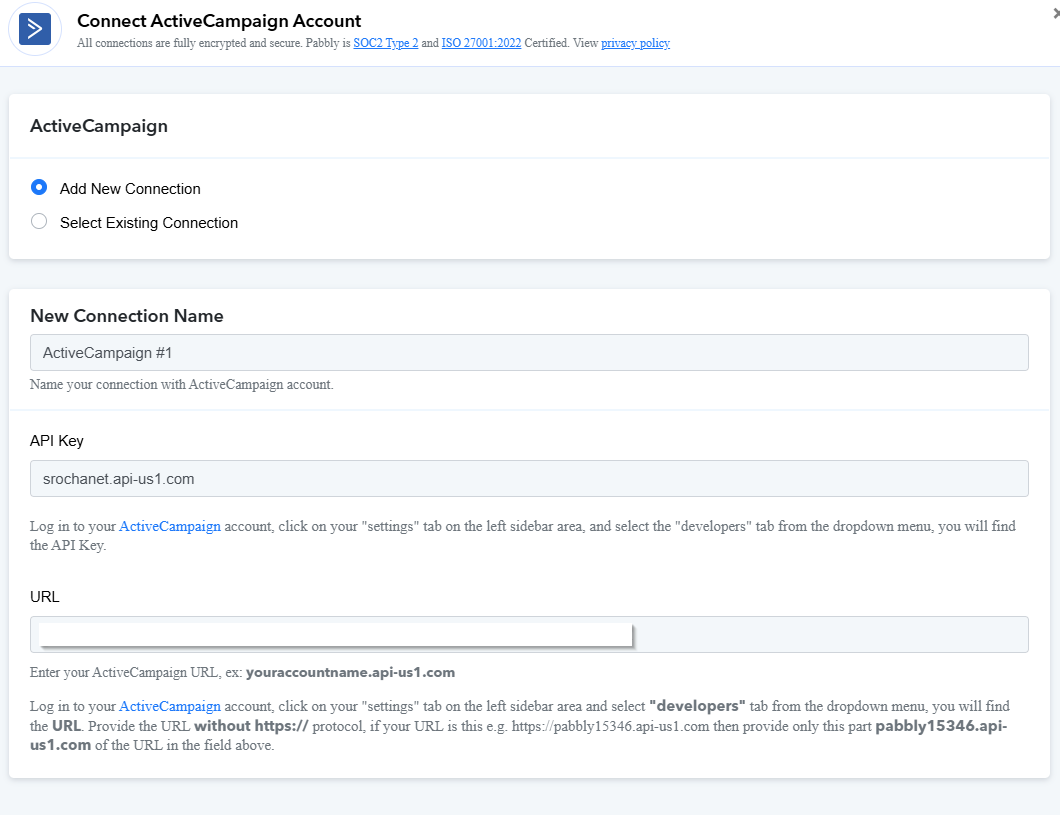
Task: Select the Select Existing Connection radio button
Action: [x=39, y=222]
